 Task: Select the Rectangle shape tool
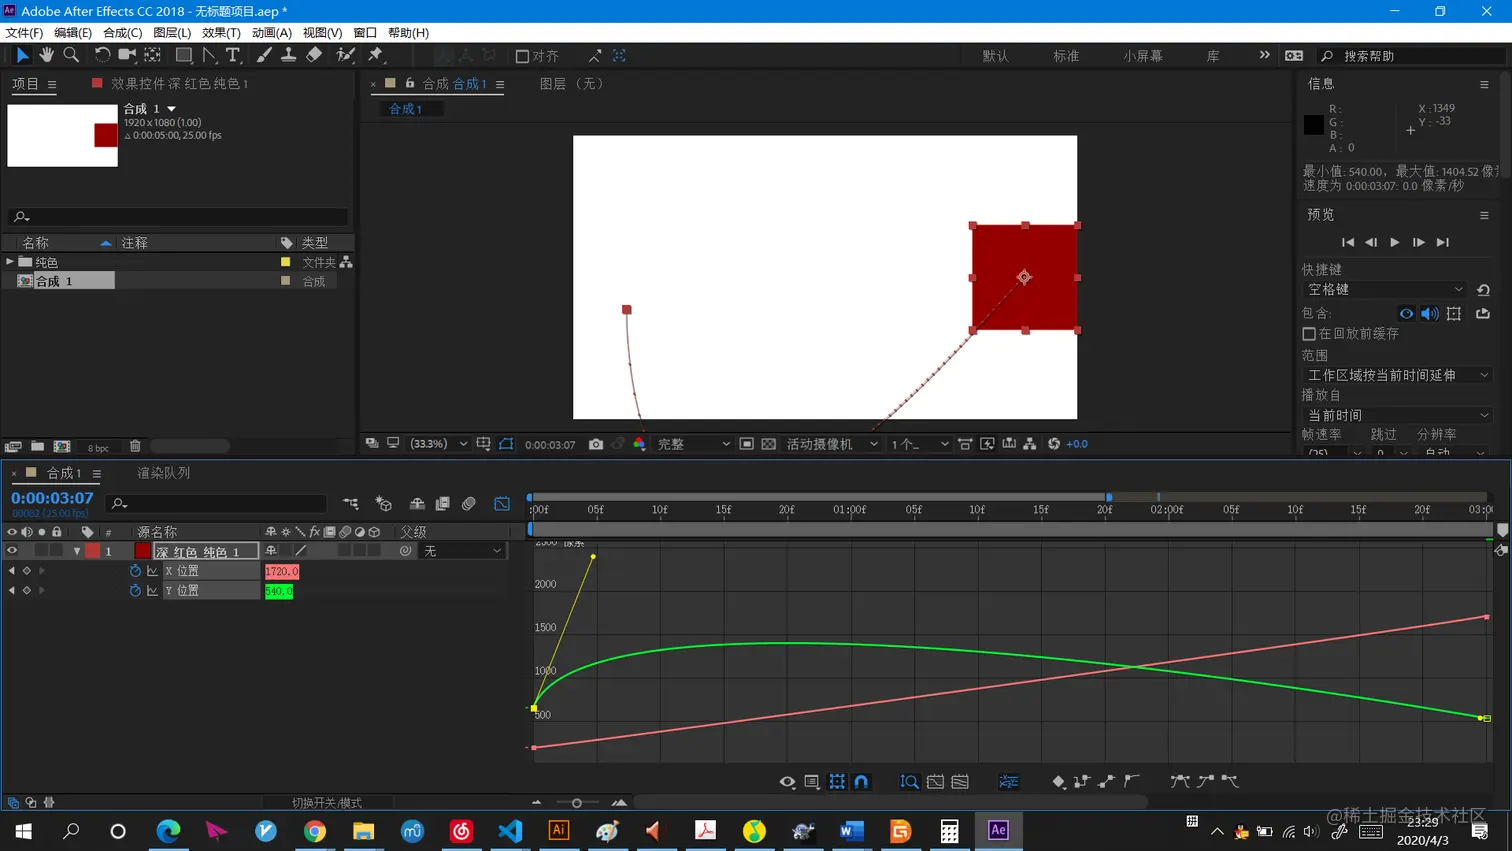click(184, 55)
